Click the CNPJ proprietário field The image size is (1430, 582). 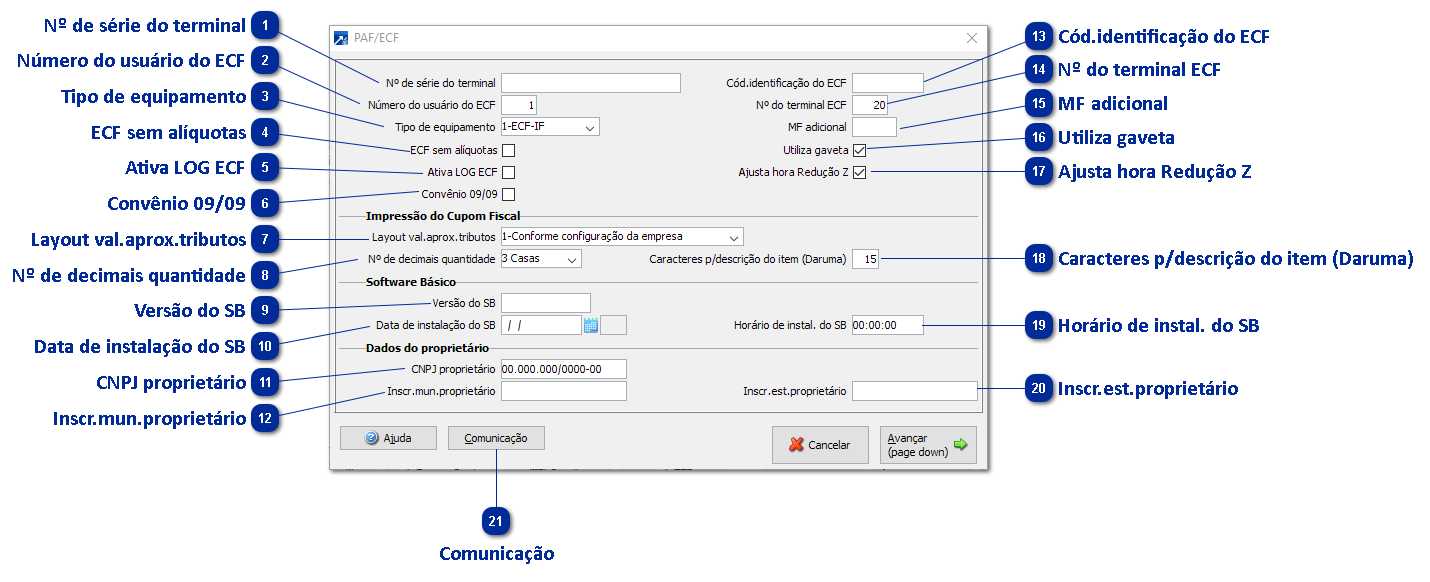[563, 368]
